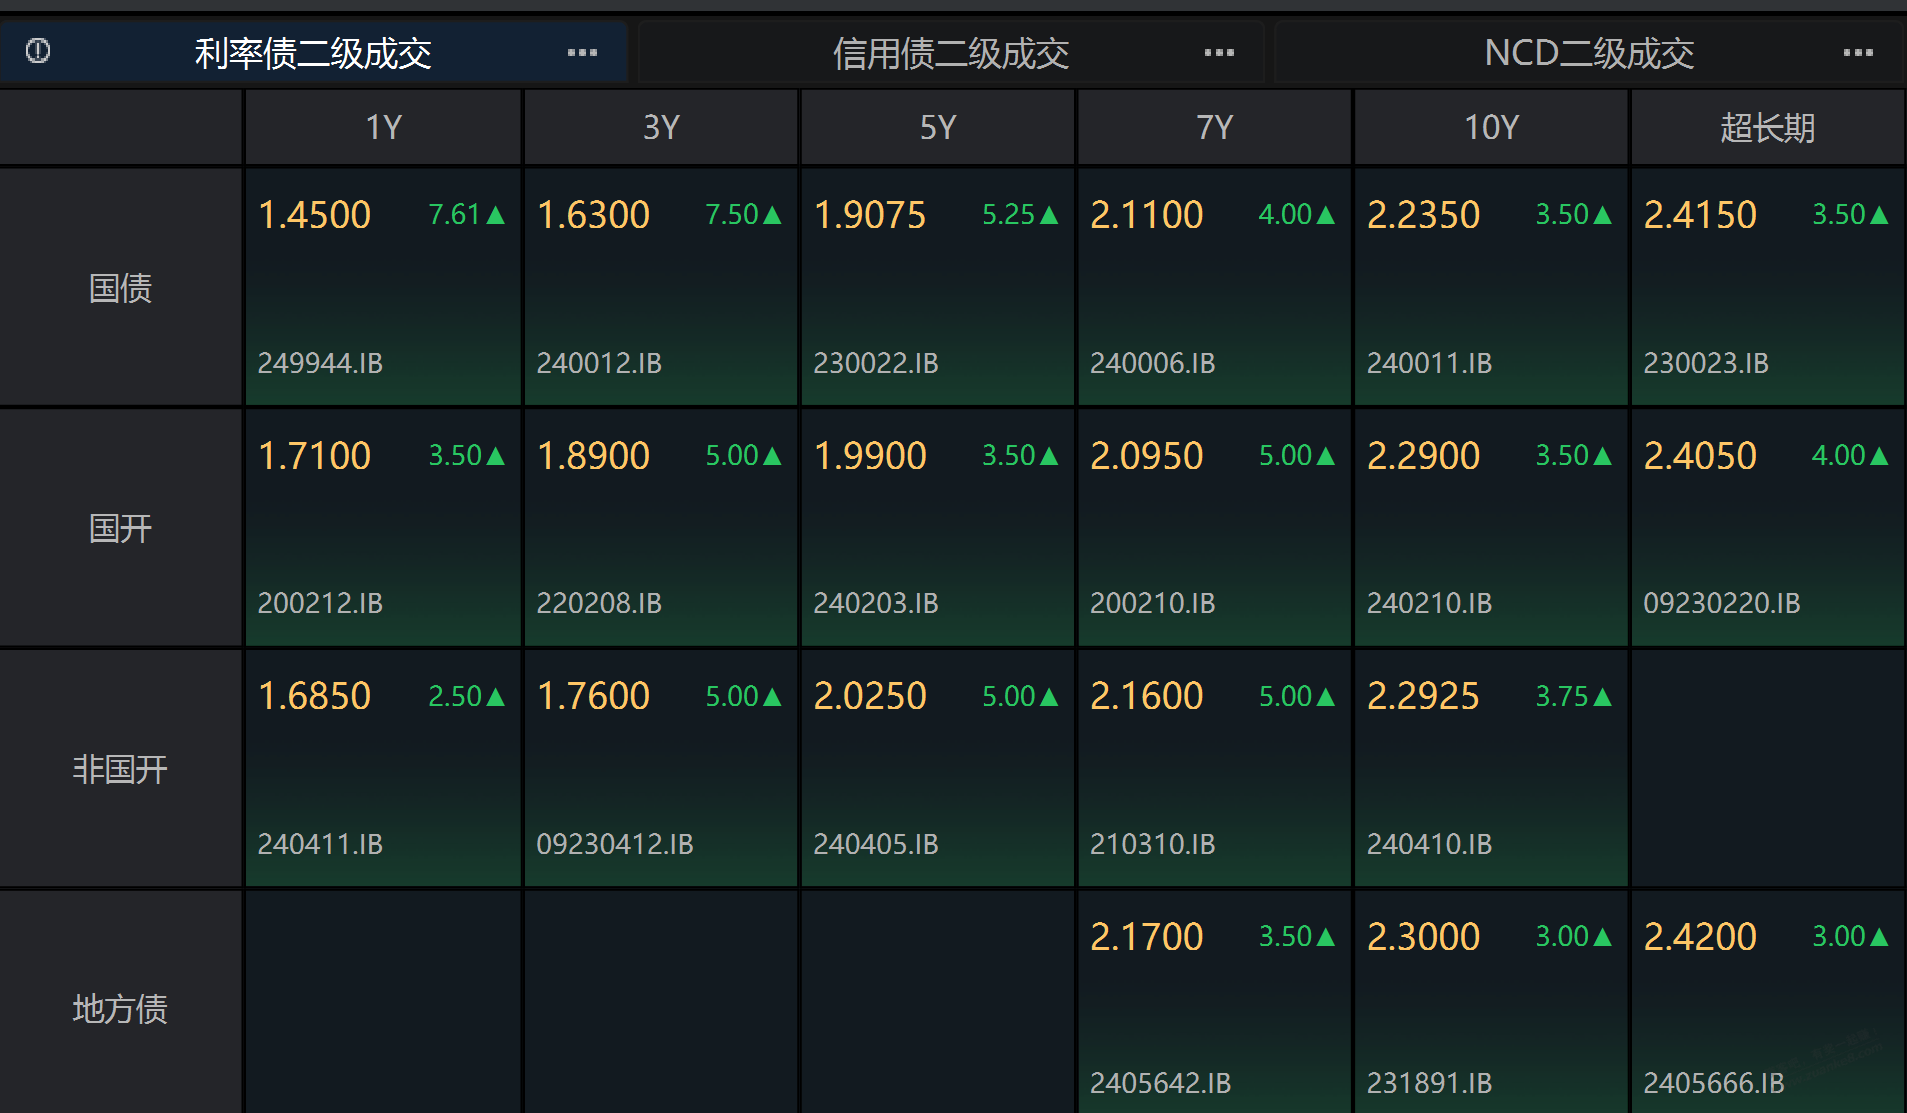Select the 非国开 row label
The image size is (1907, 1113).
coord(121,769)
